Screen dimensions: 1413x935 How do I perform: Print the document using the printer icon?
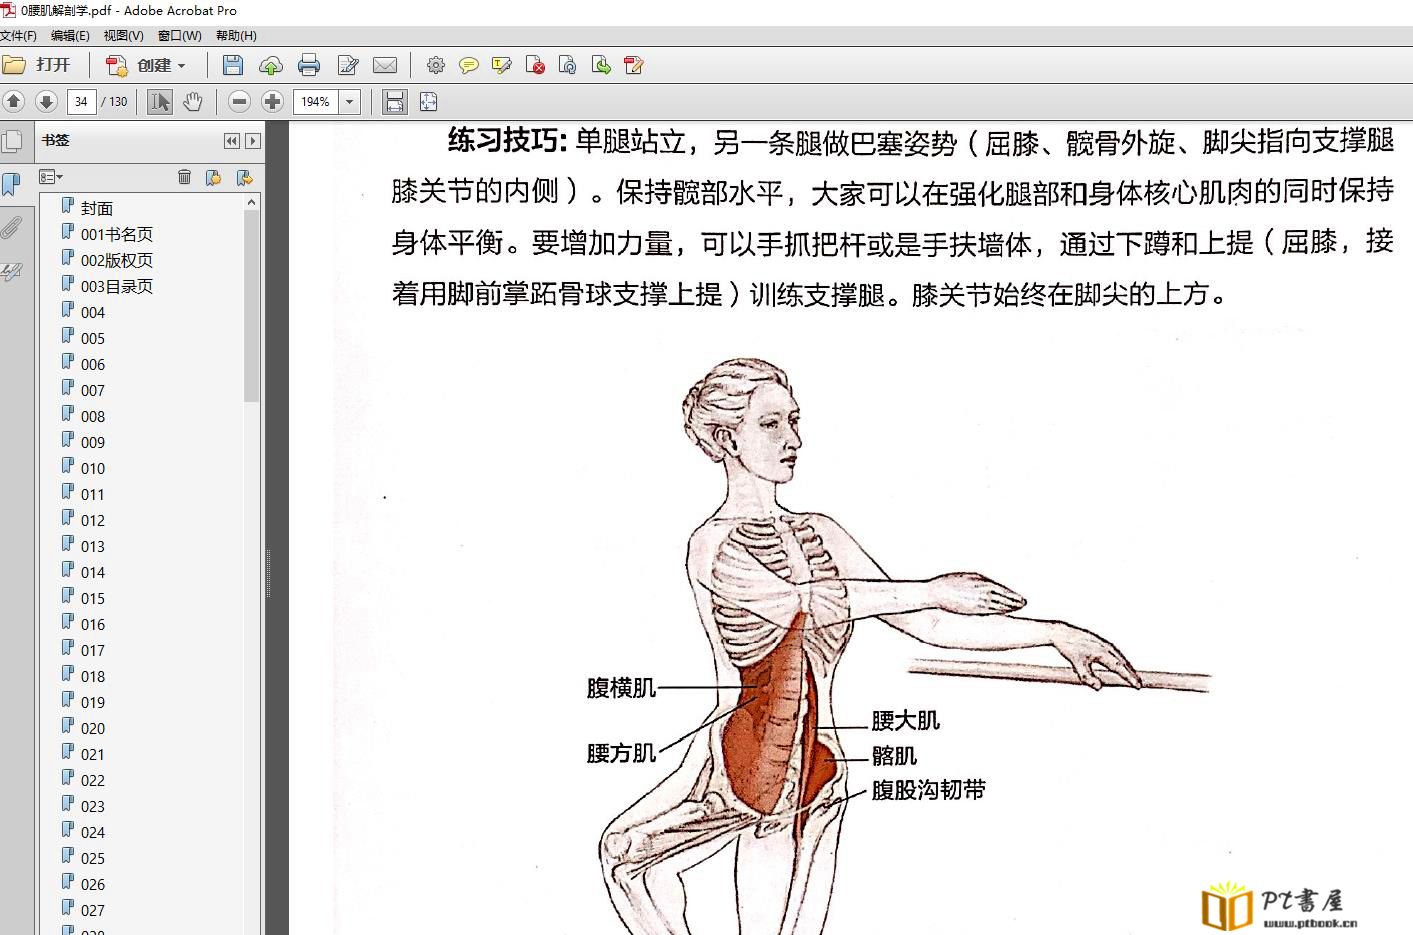[x=309, y=65]
